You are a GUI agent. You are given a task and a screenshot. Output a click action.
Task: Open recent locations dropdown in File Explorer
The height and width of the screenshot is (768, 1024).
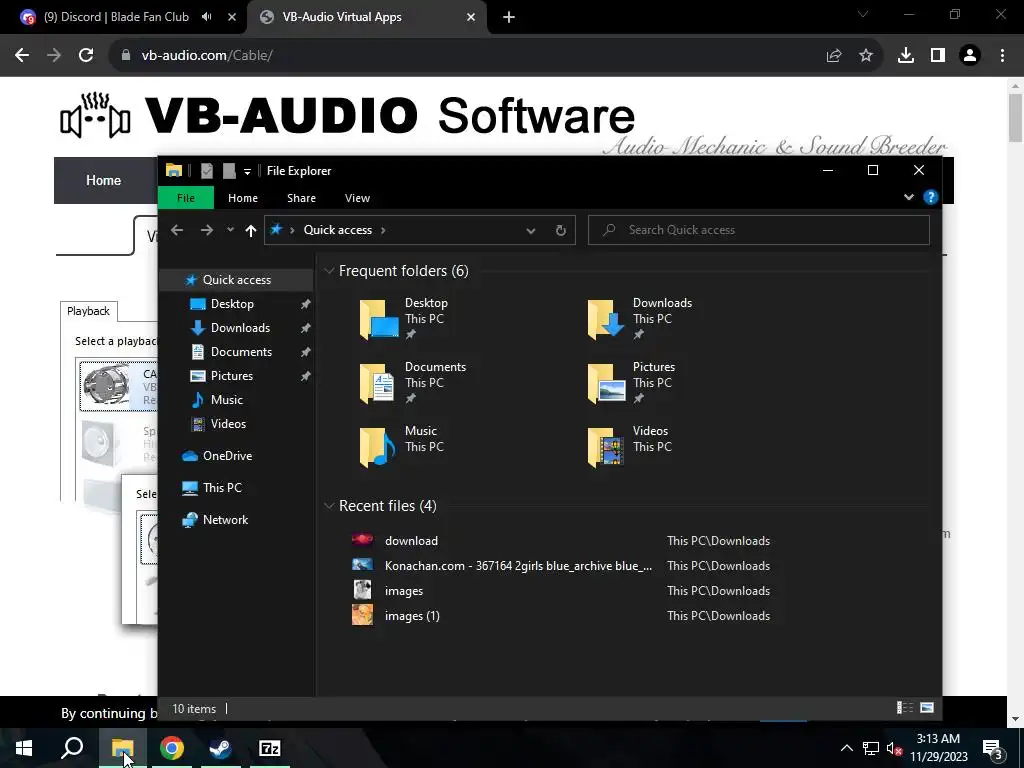click(x=230, y=230)
